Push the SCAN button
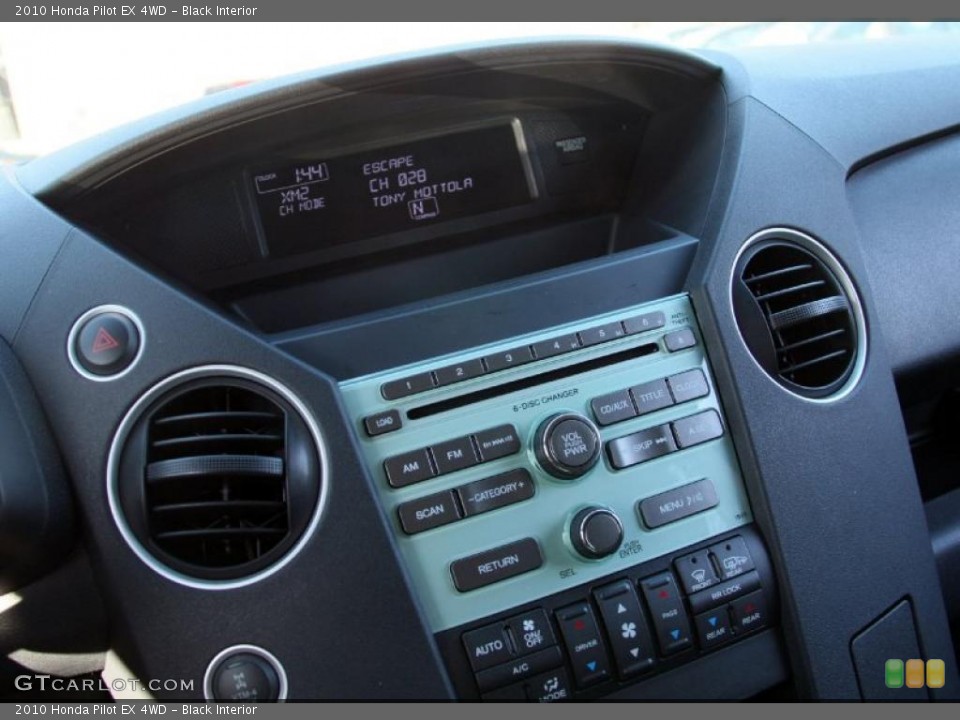The image size is (960, 720). pyautogui.click(x=429, y=512)
